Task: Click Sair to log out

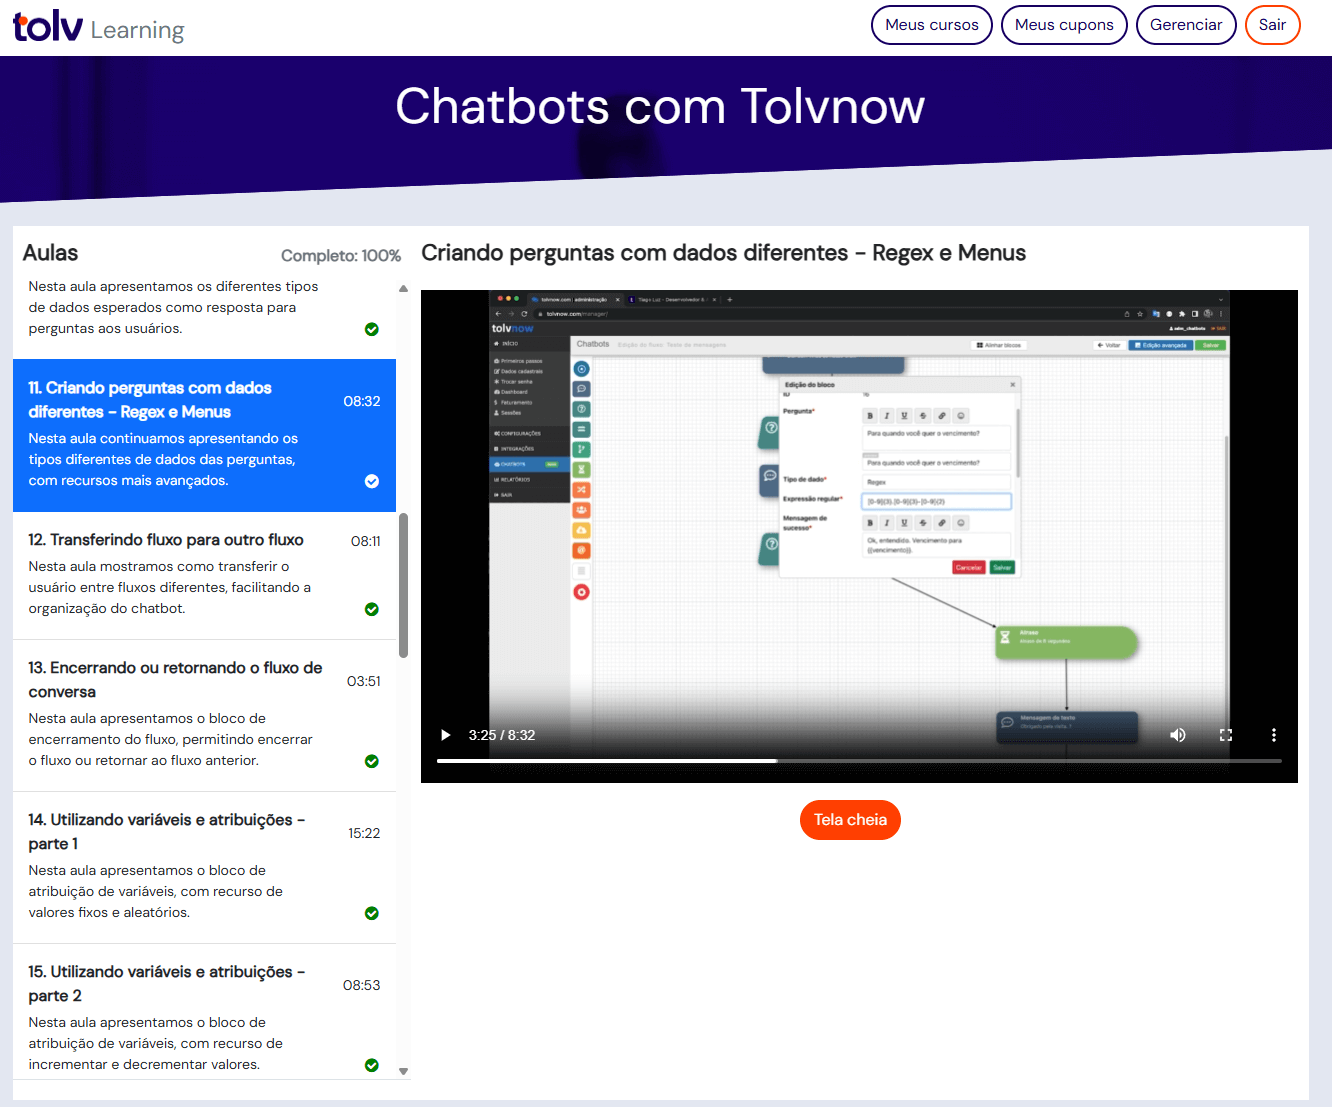Action: coord(1272,25)
